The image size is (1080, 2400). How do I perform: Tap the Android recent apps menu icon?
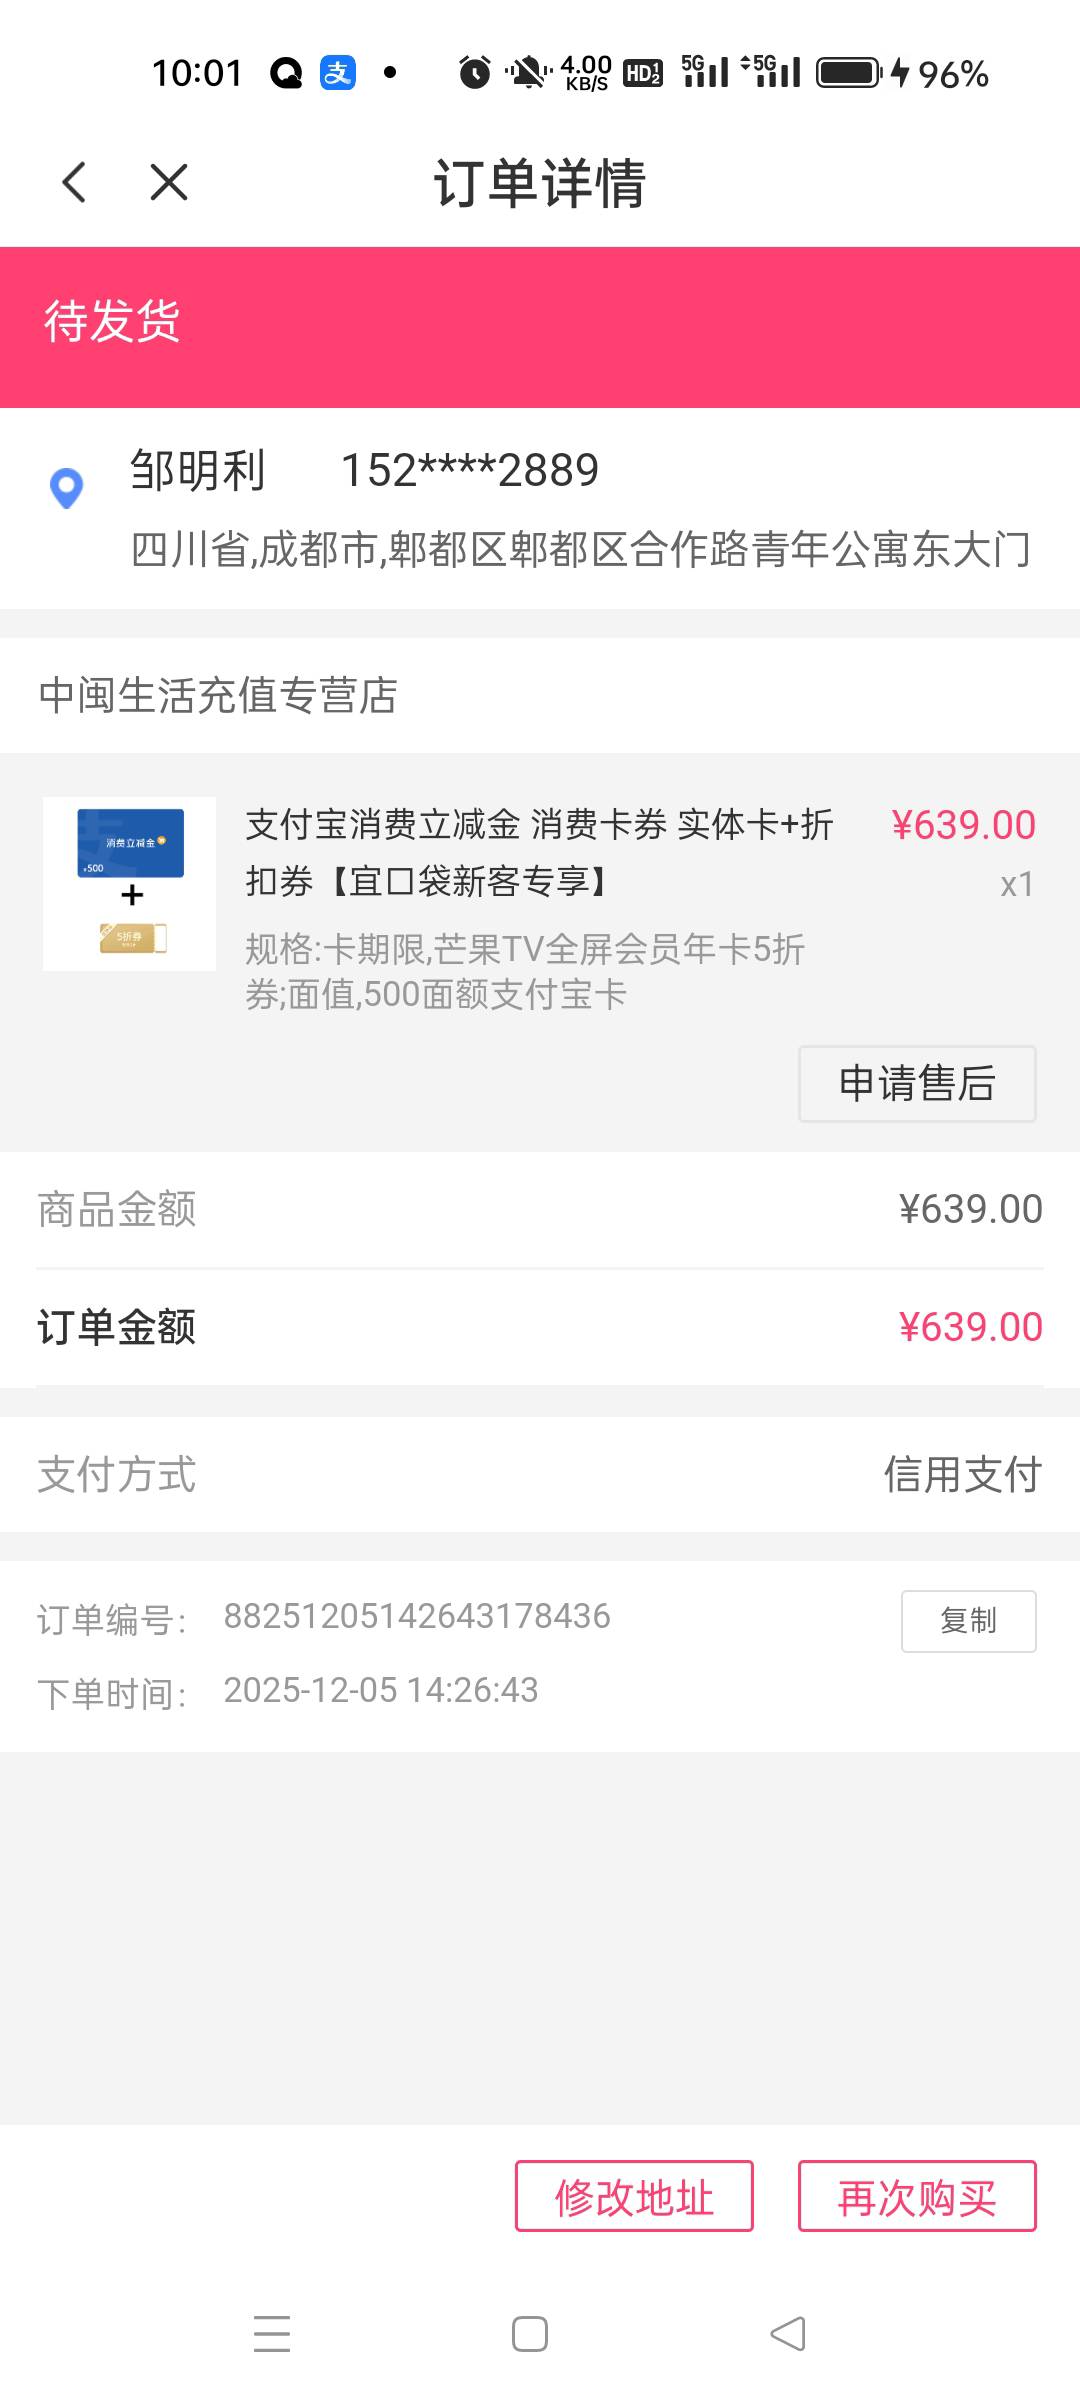coord(271,2334)
